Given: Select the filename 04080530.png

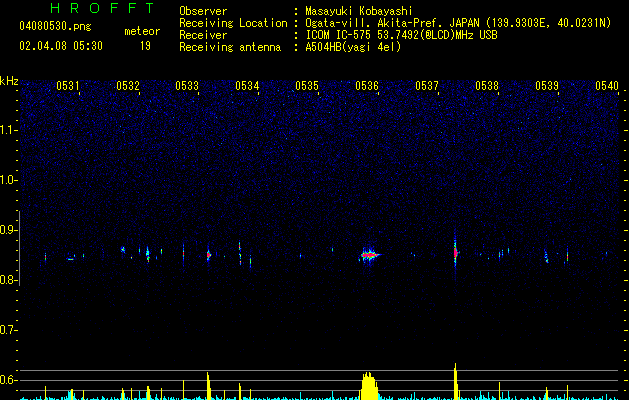Looking at the screenshot, I should 55,27.
